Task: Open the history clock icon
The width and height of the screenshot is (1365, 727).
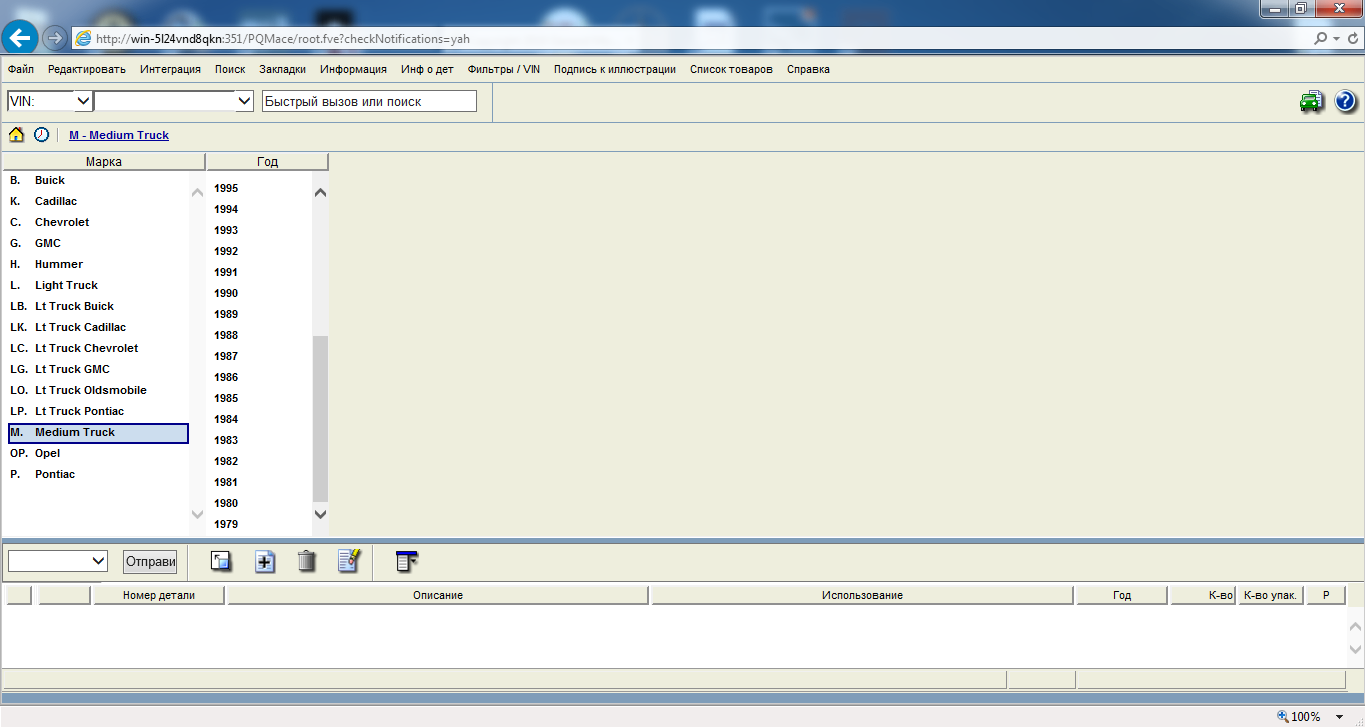Action: click(x=41, y=134)
